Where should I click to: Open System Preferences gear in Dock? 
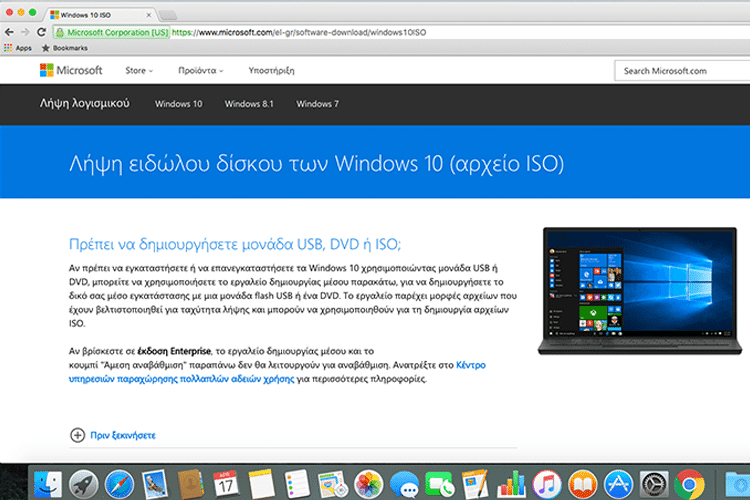click(x=654, y=484)
